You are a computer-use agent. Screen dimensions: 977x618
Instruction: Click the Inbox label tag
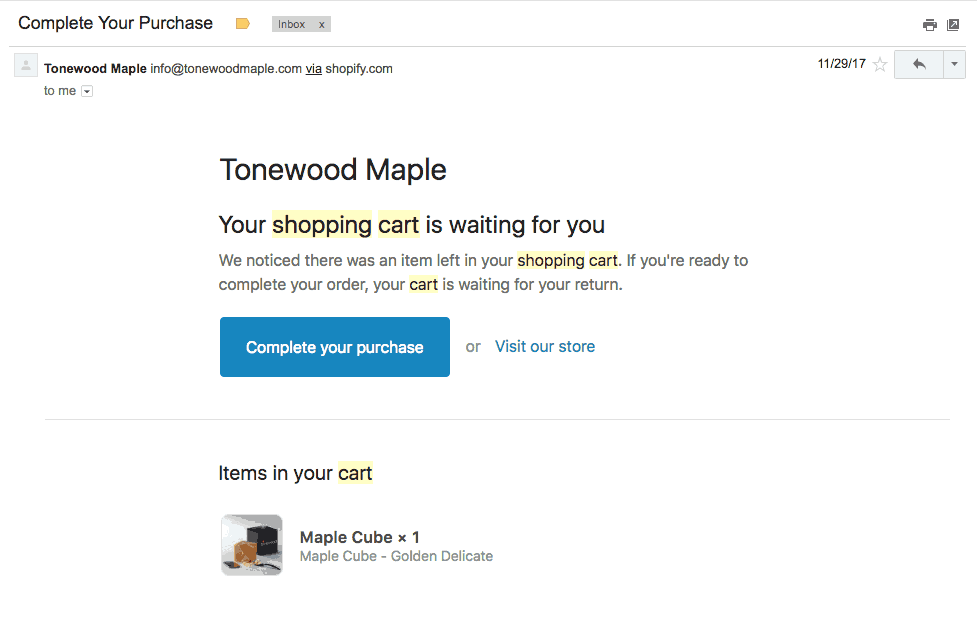[292, 25]
